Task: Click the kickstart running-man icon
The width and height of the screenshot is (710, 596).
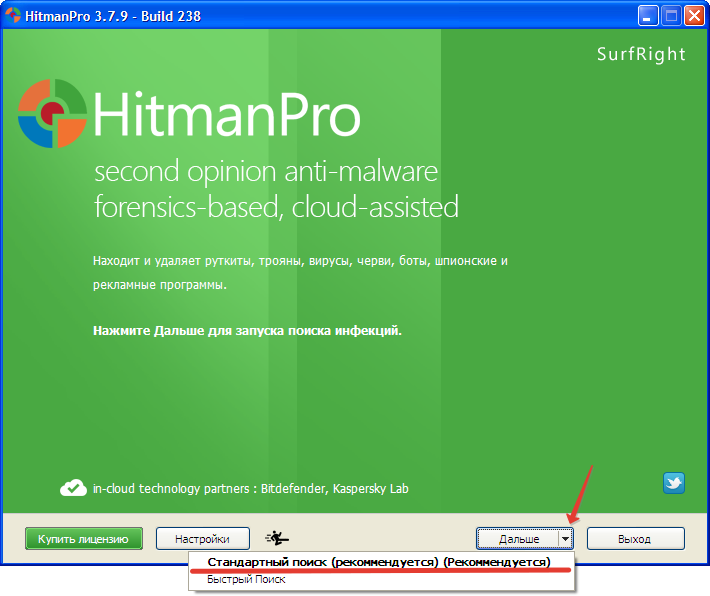Action: click(277, 538)
